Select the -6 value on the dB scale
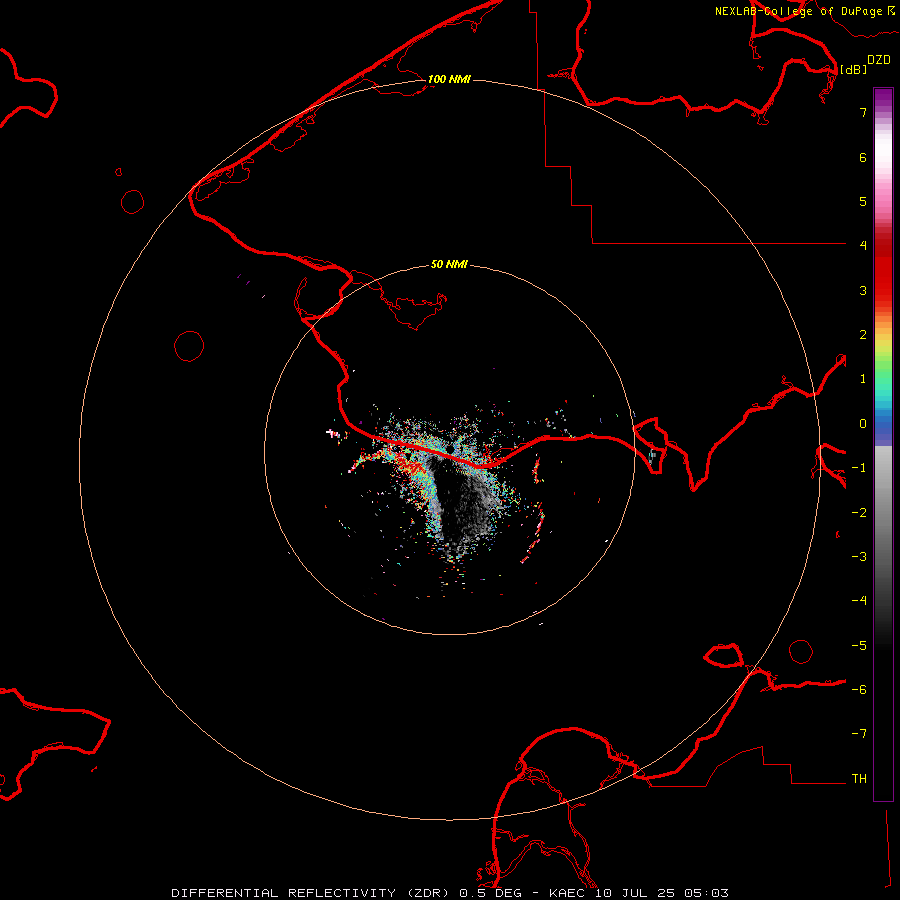Viewport: 900px width, 900px height. (859, 690)
